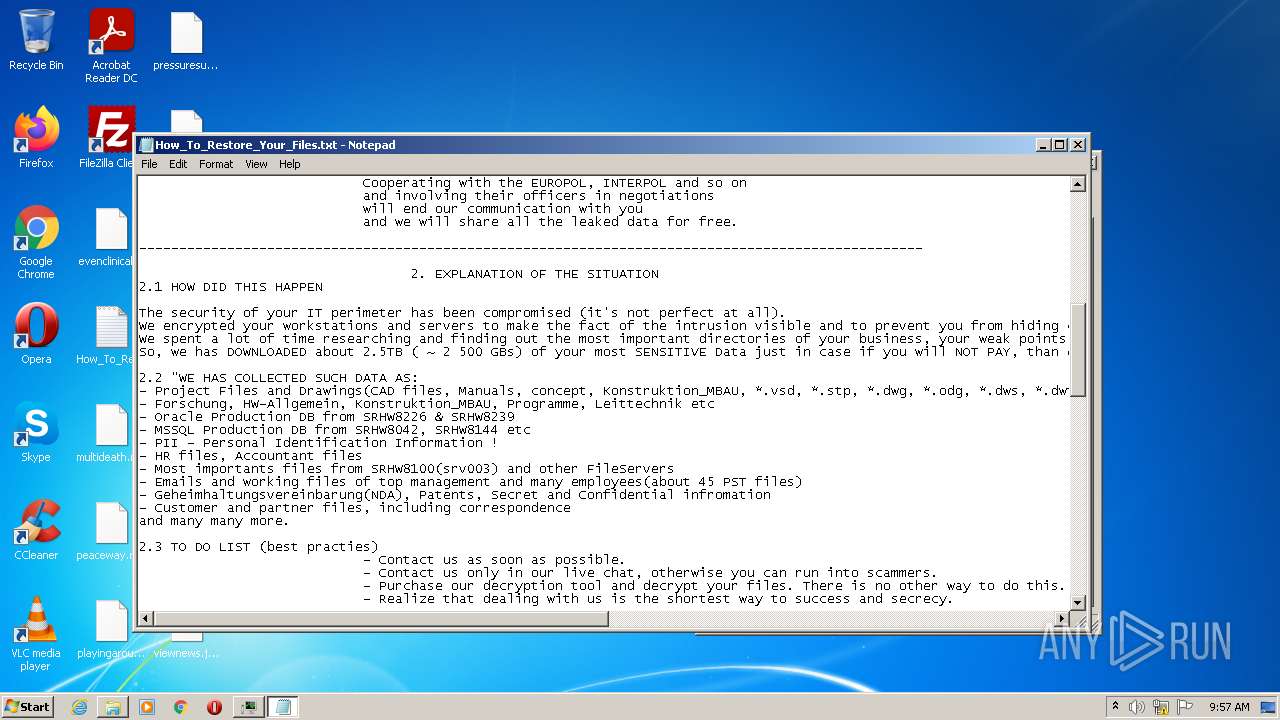The image size is (1280, 720).
Task: Click the '2.3 TO DO LIST' line
Action: pos(258,547)
